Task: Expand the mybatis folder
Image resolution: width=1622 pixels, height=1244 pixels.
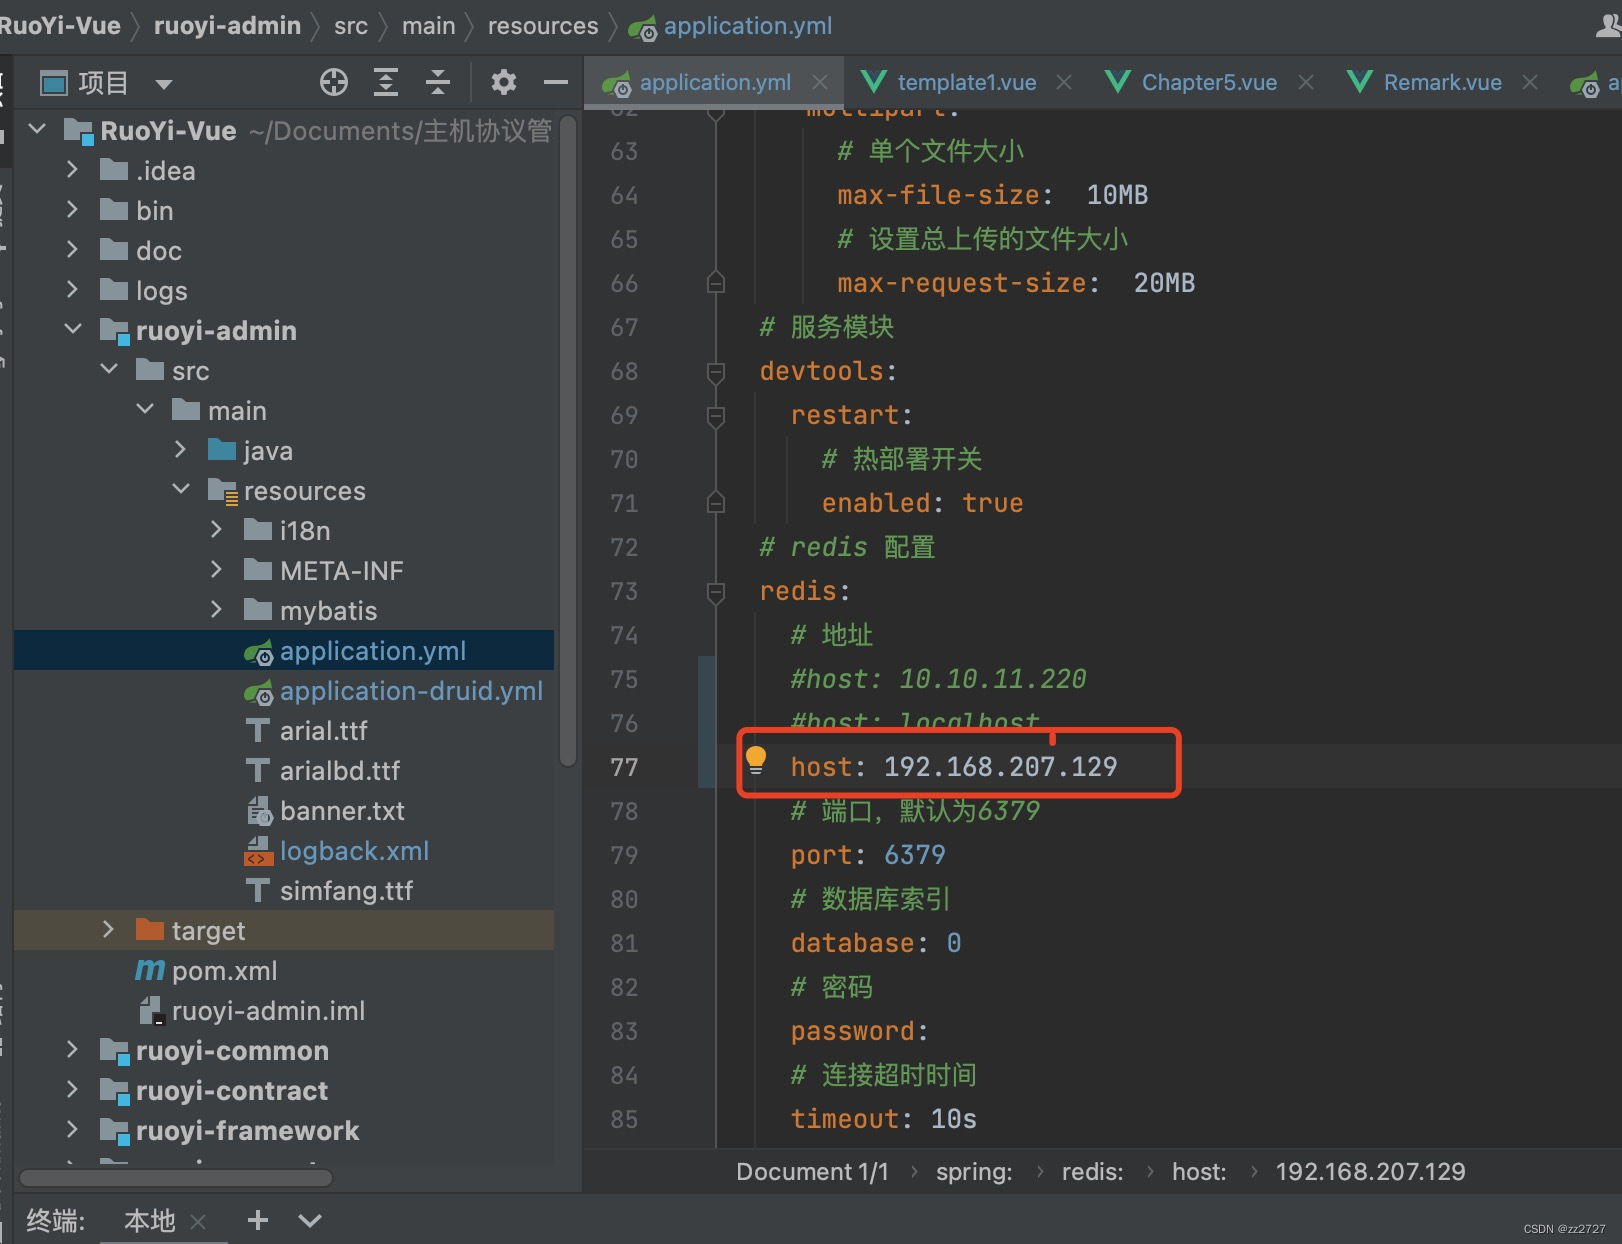Action: pos(216,609)
